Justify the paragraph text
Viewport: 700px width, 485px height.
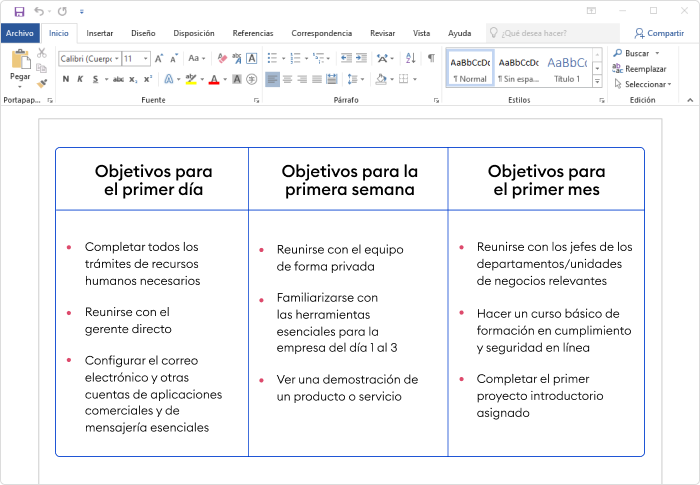tap(317, 79)
